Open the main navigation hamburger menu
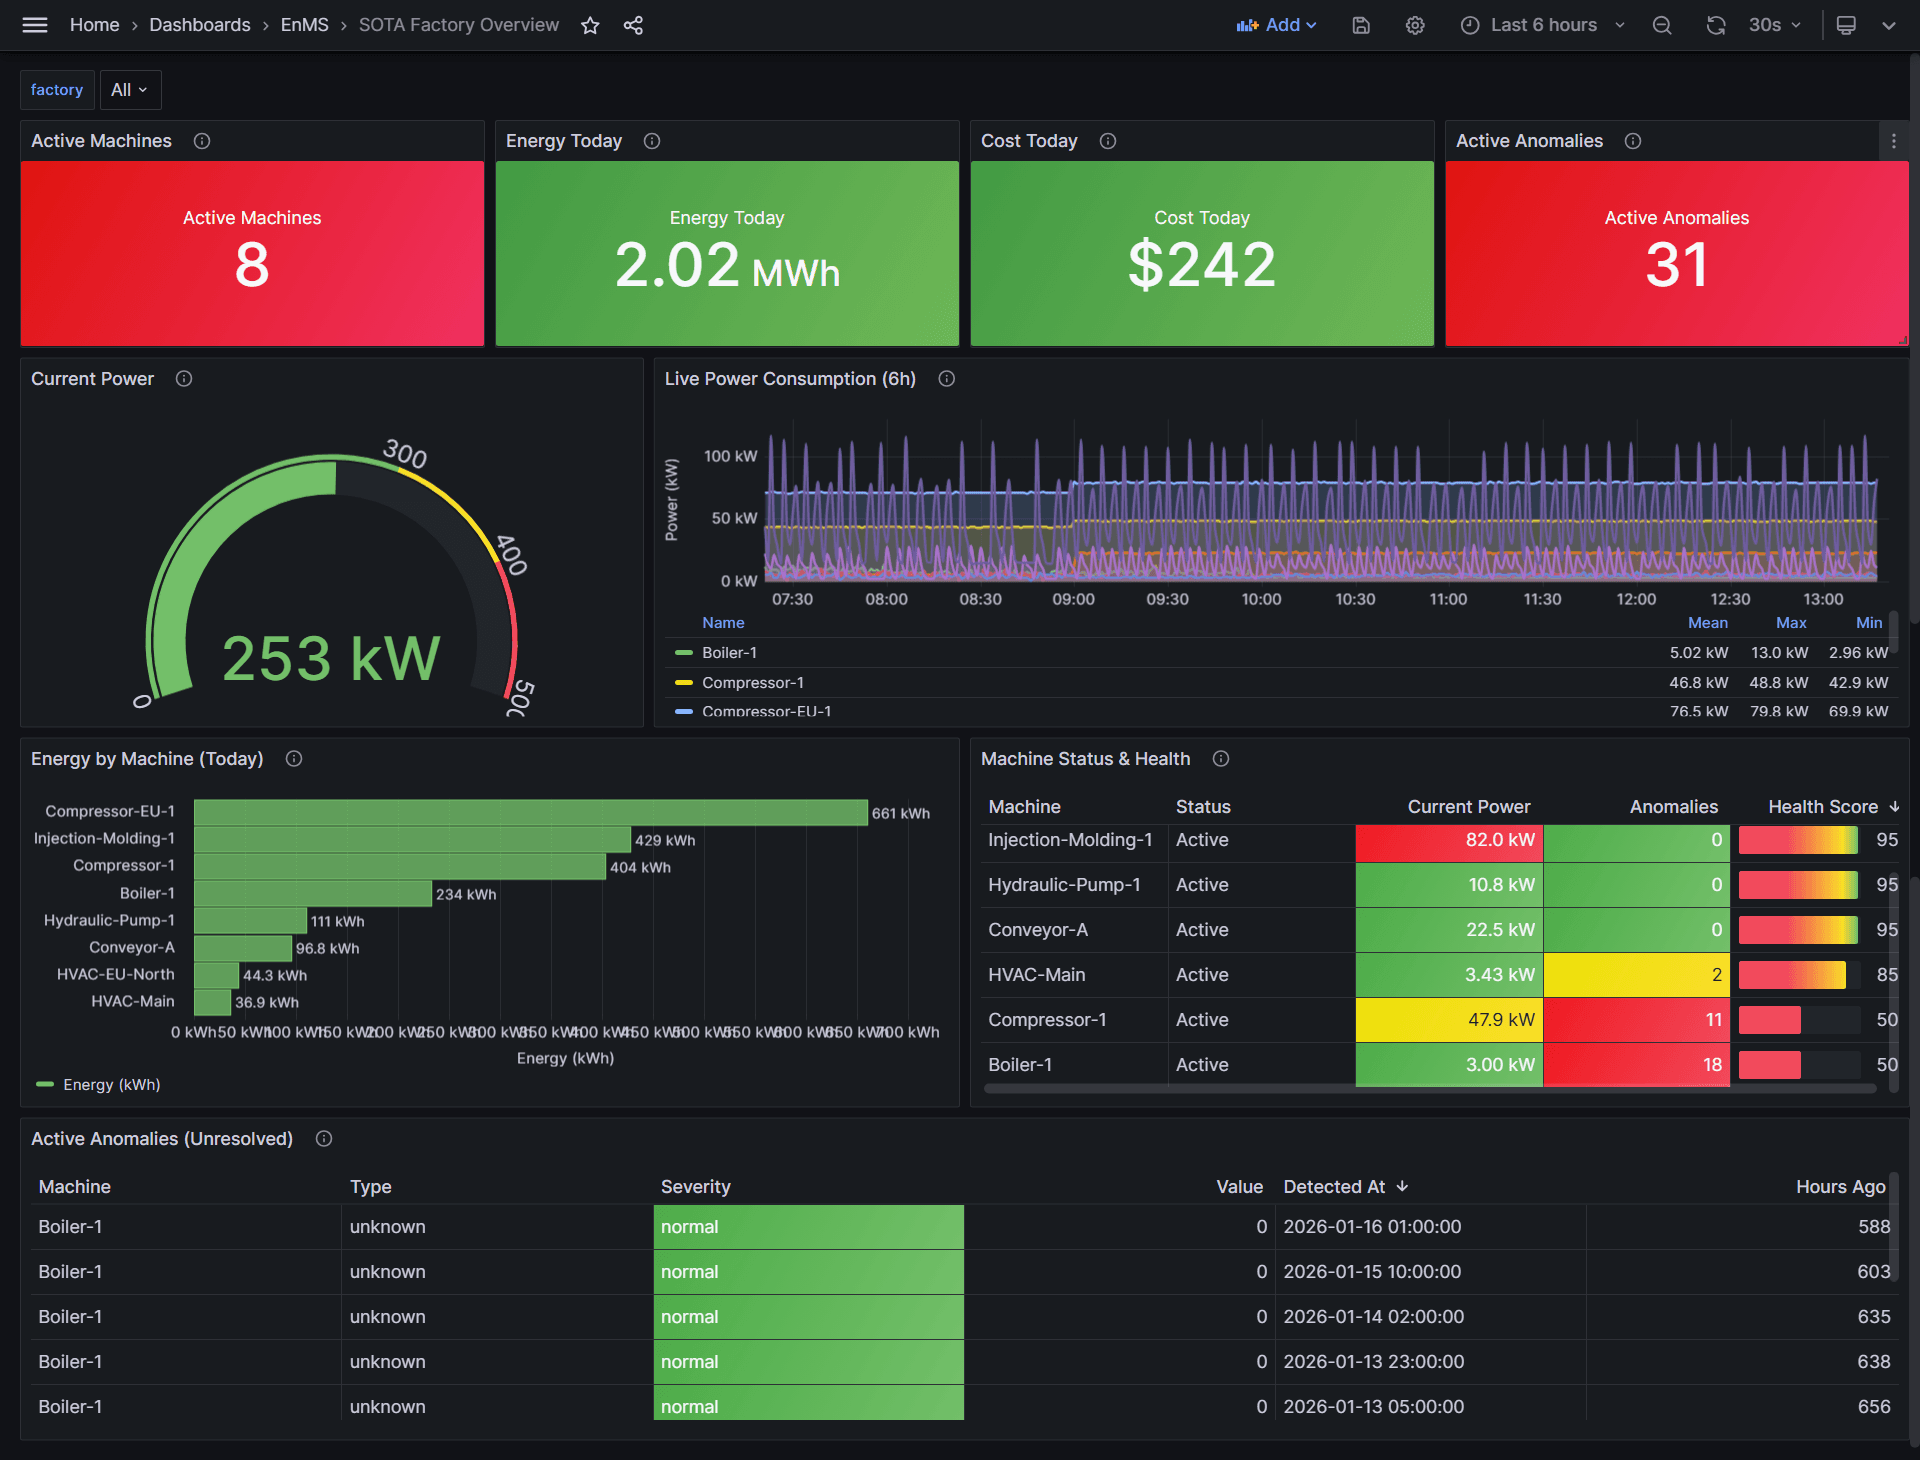1920x1460 pixels. (x=34, y=25)
